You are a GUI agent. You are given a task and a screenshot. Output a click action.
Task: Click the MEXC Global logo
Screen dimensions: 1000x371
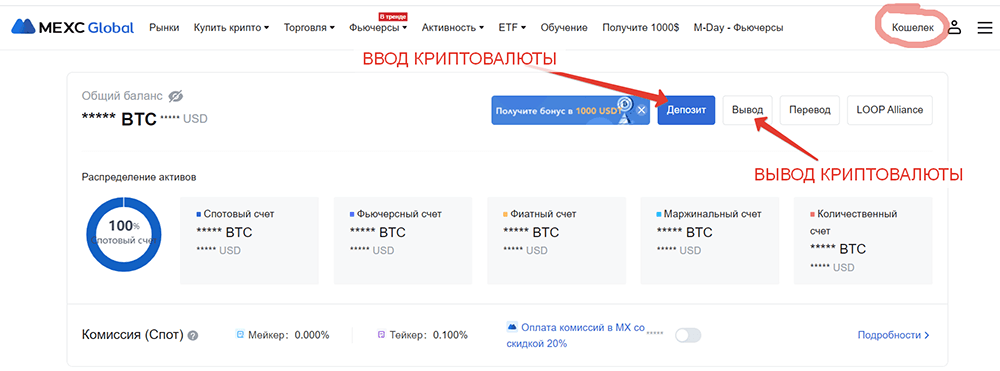point(73,27)
